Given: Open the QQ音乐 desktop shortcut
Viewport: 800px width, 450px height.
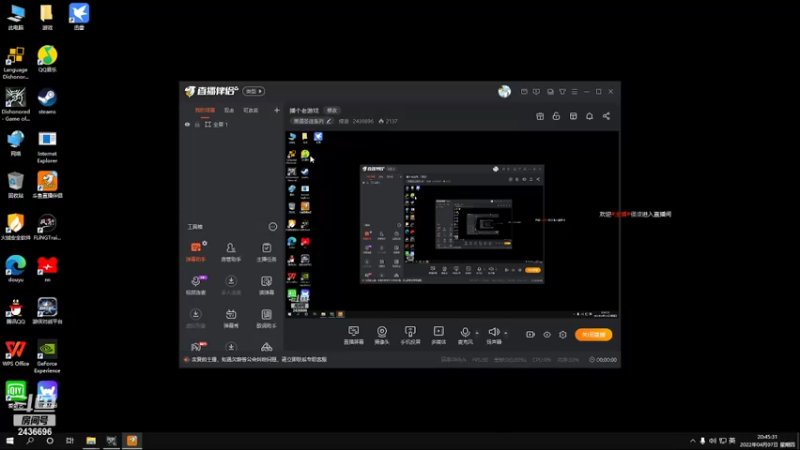Looking at the screenshot, I should [x=47, y=59].
